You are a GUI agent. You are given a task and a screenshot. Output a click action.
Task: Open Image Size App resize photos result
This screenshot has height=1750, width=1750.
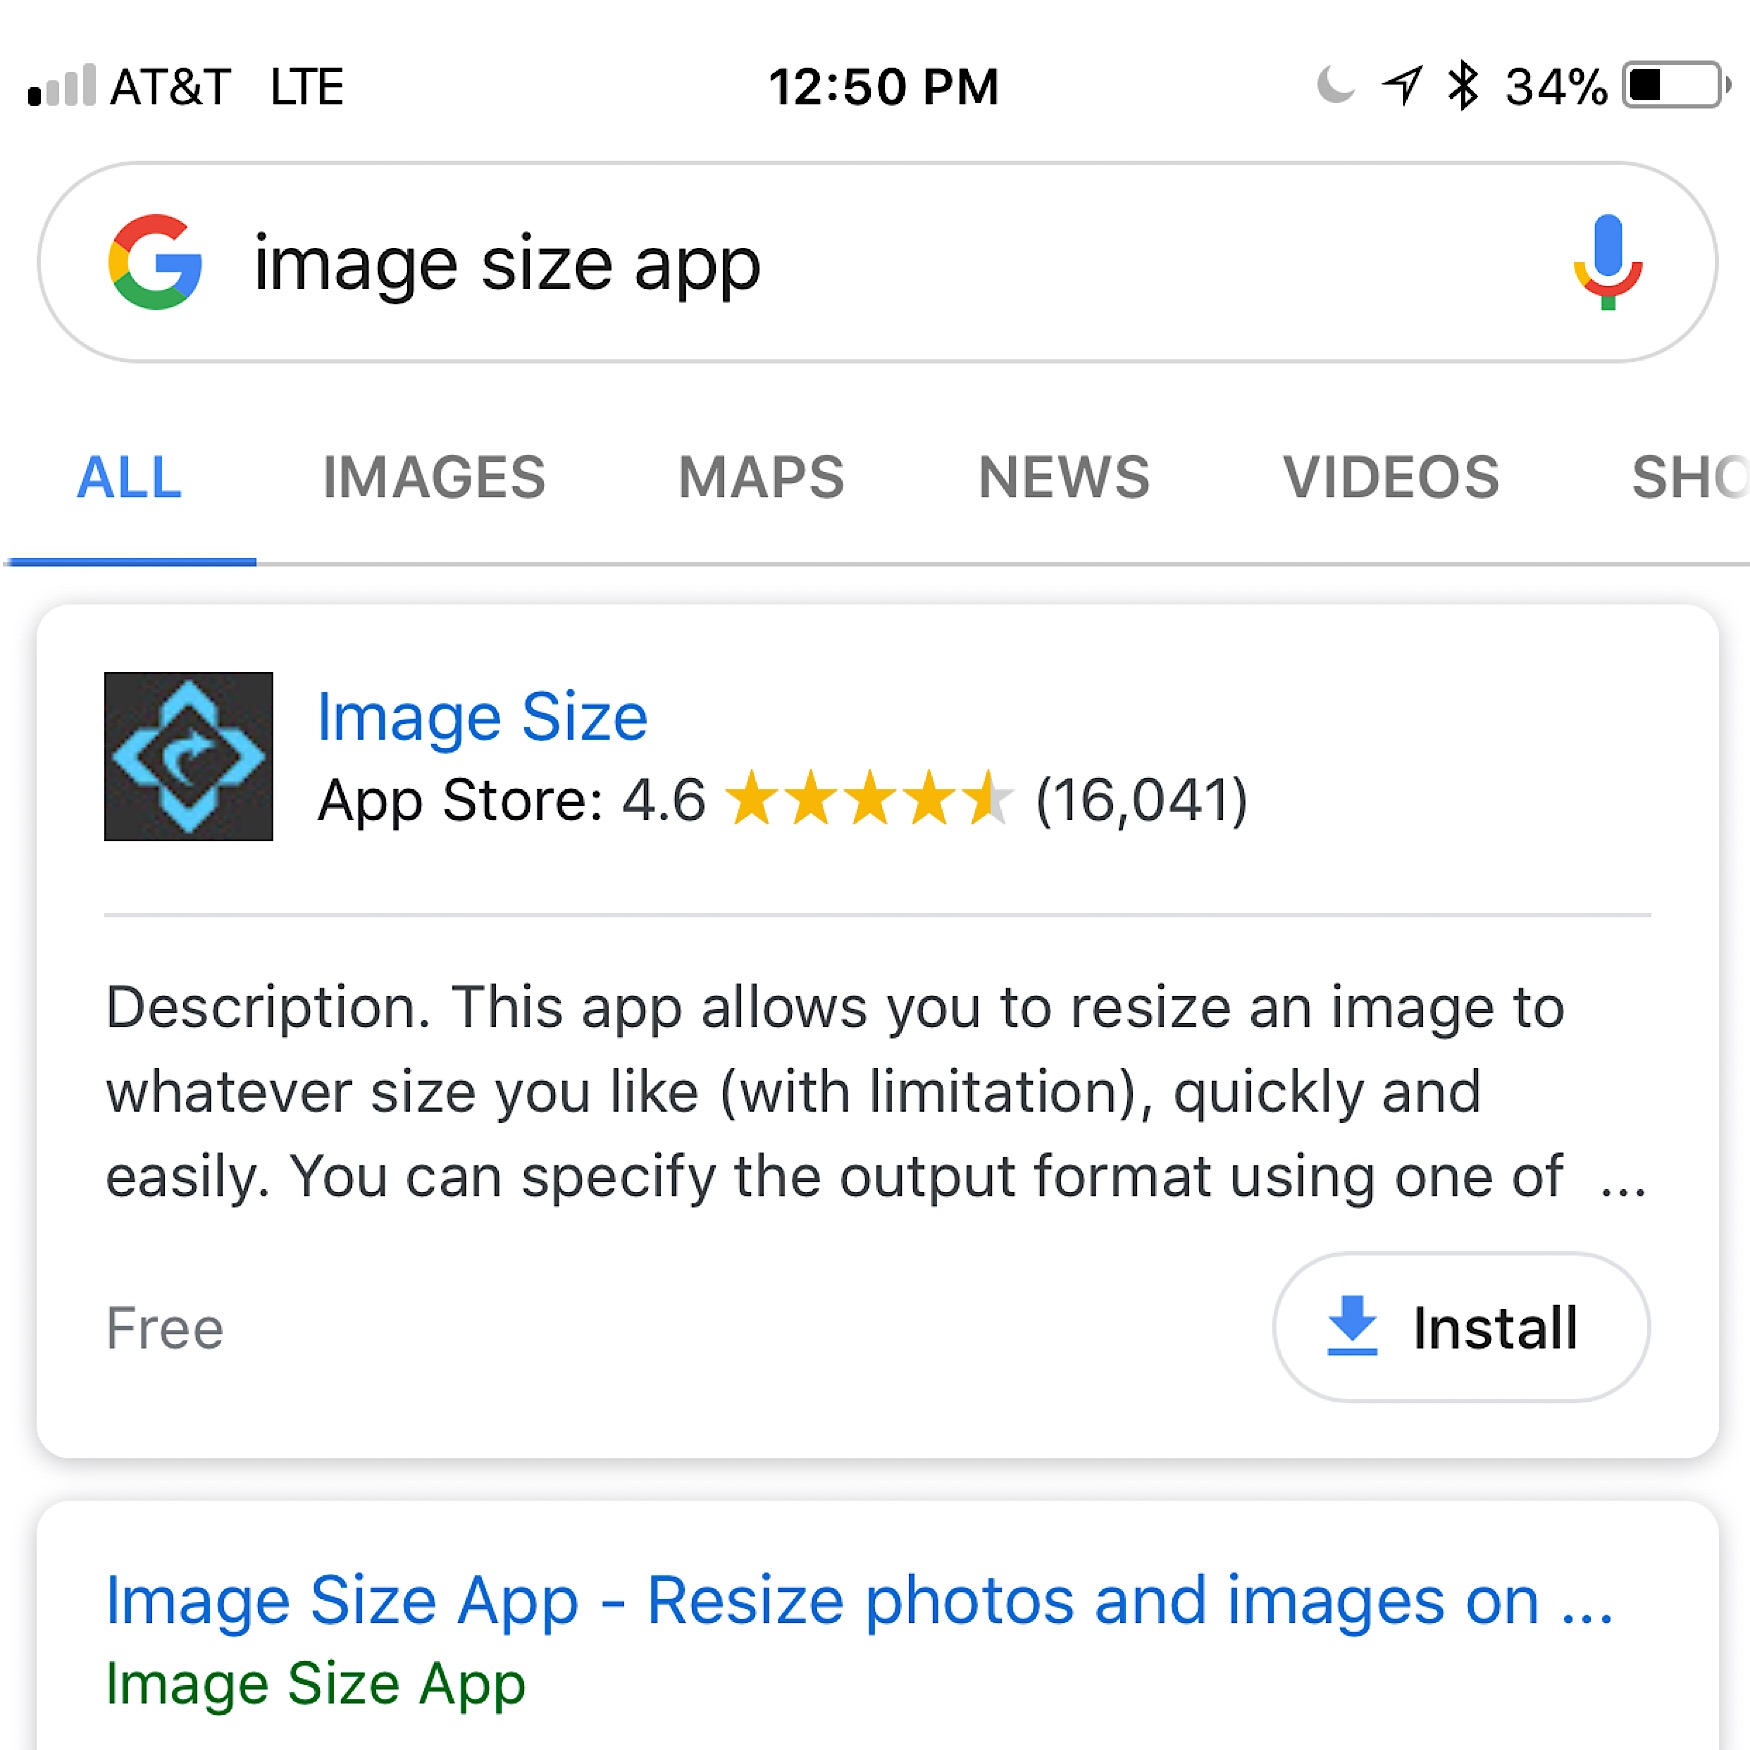click(x=859, y=1601)
